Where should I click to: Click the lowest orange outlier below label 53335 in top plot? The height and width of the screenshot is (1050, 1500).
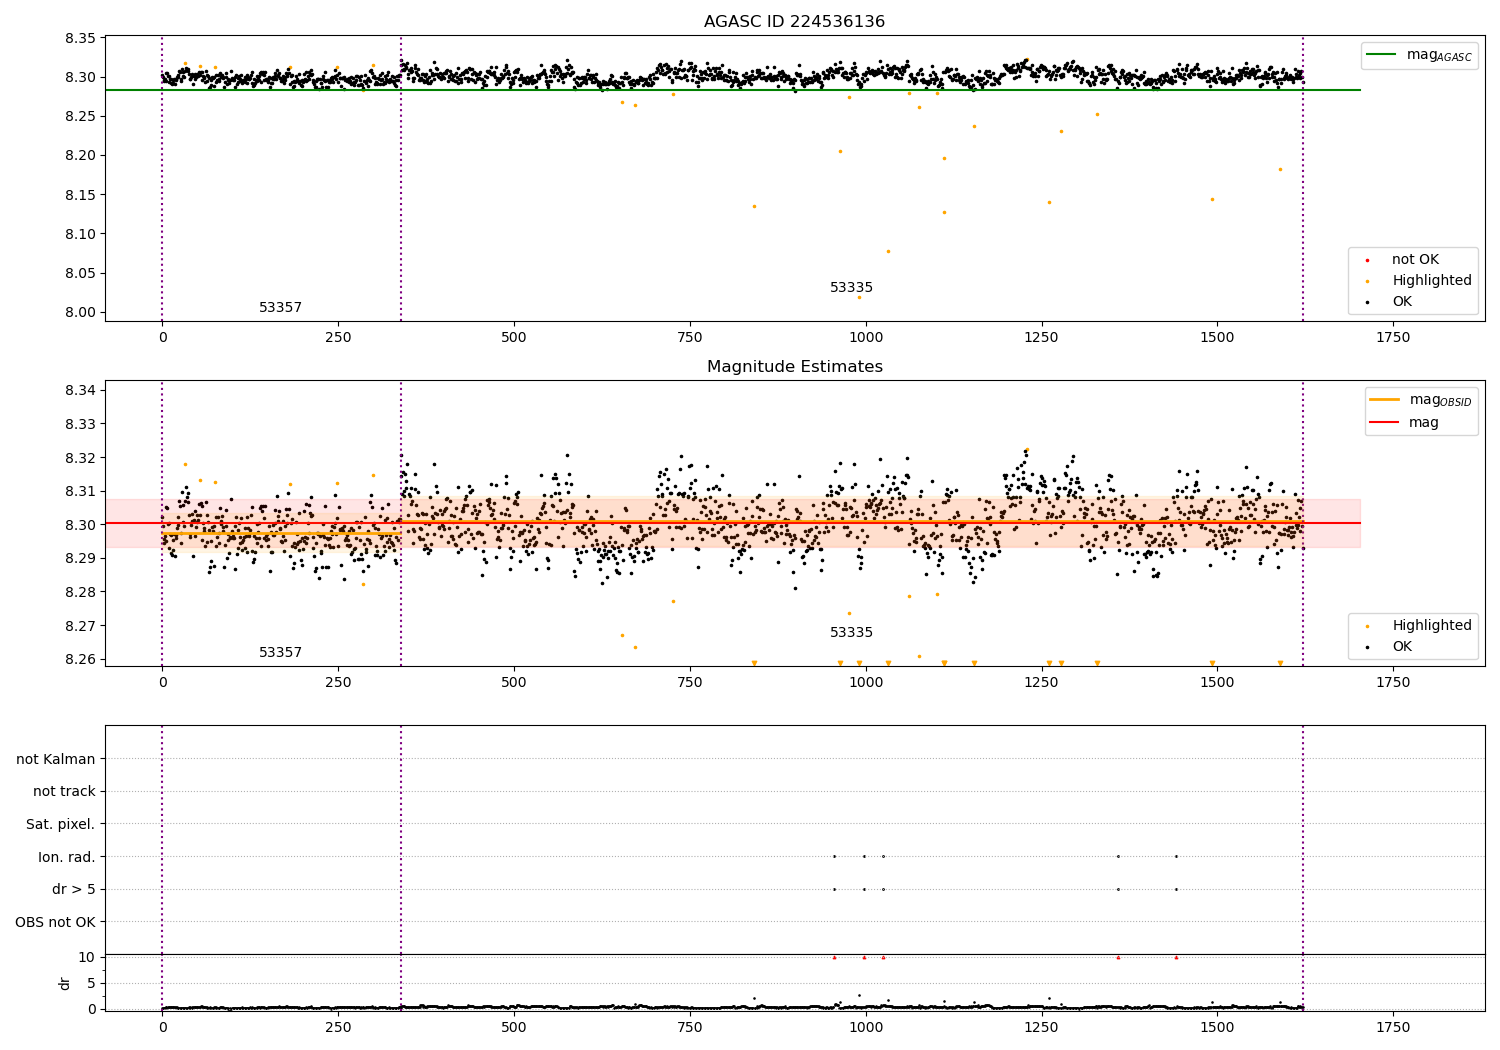coord(859,297)
